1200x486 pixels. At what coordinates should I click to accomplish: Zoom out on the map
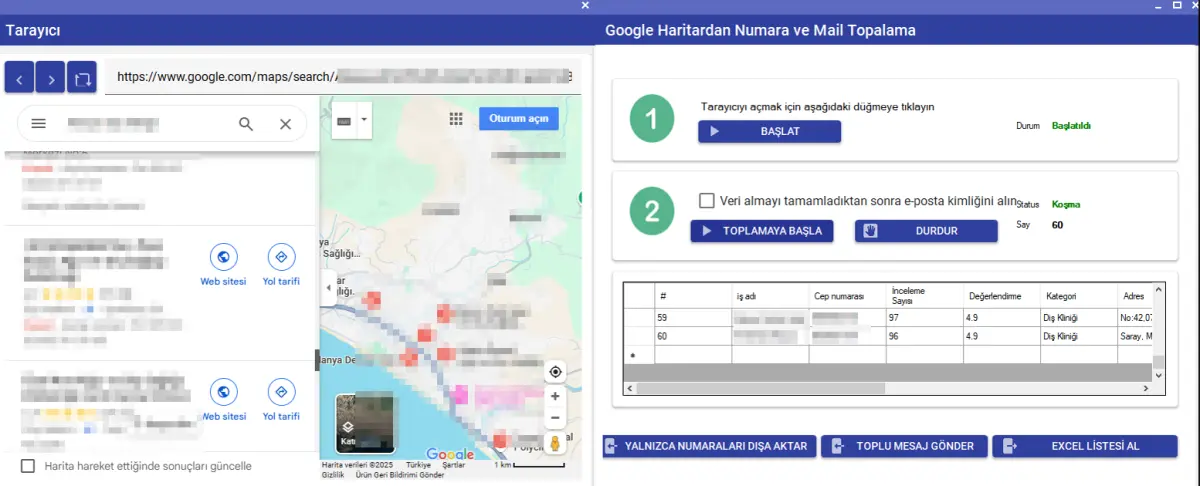point(555,417)
